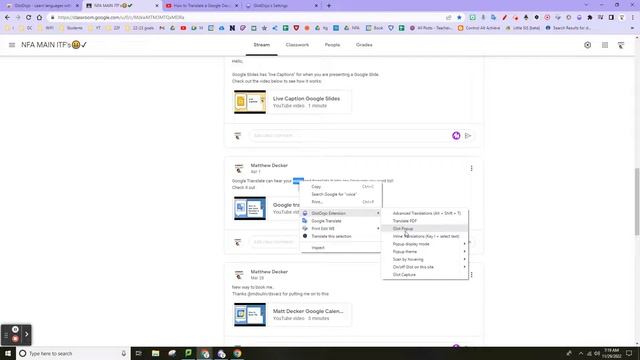
Task: Open the account avatar in Classroom header
Action: (621, 45)
